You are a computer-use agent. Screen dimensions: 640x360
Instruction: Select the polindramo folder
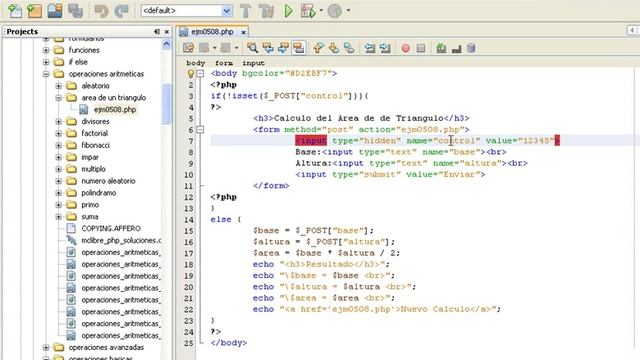[98, 193]
